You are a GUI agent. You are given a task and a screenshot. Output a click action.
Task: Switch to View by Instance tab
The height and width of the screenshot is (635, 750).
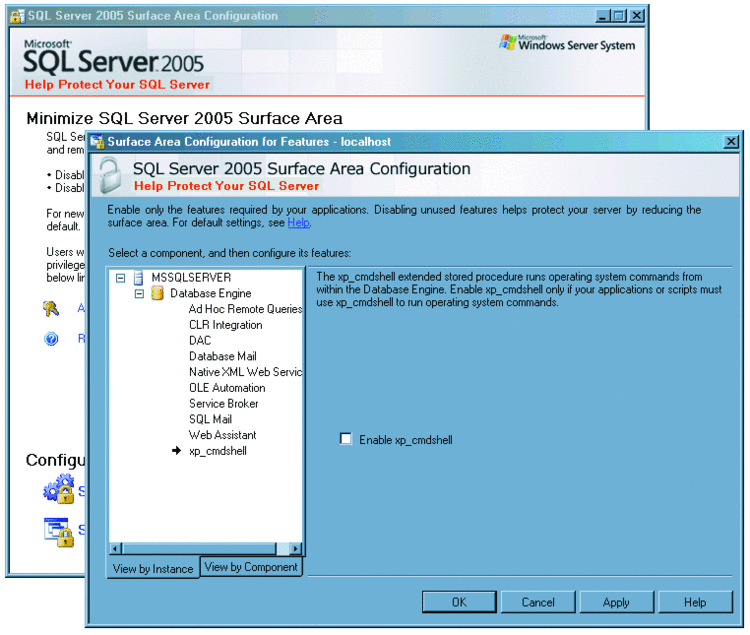click(153, 569)
